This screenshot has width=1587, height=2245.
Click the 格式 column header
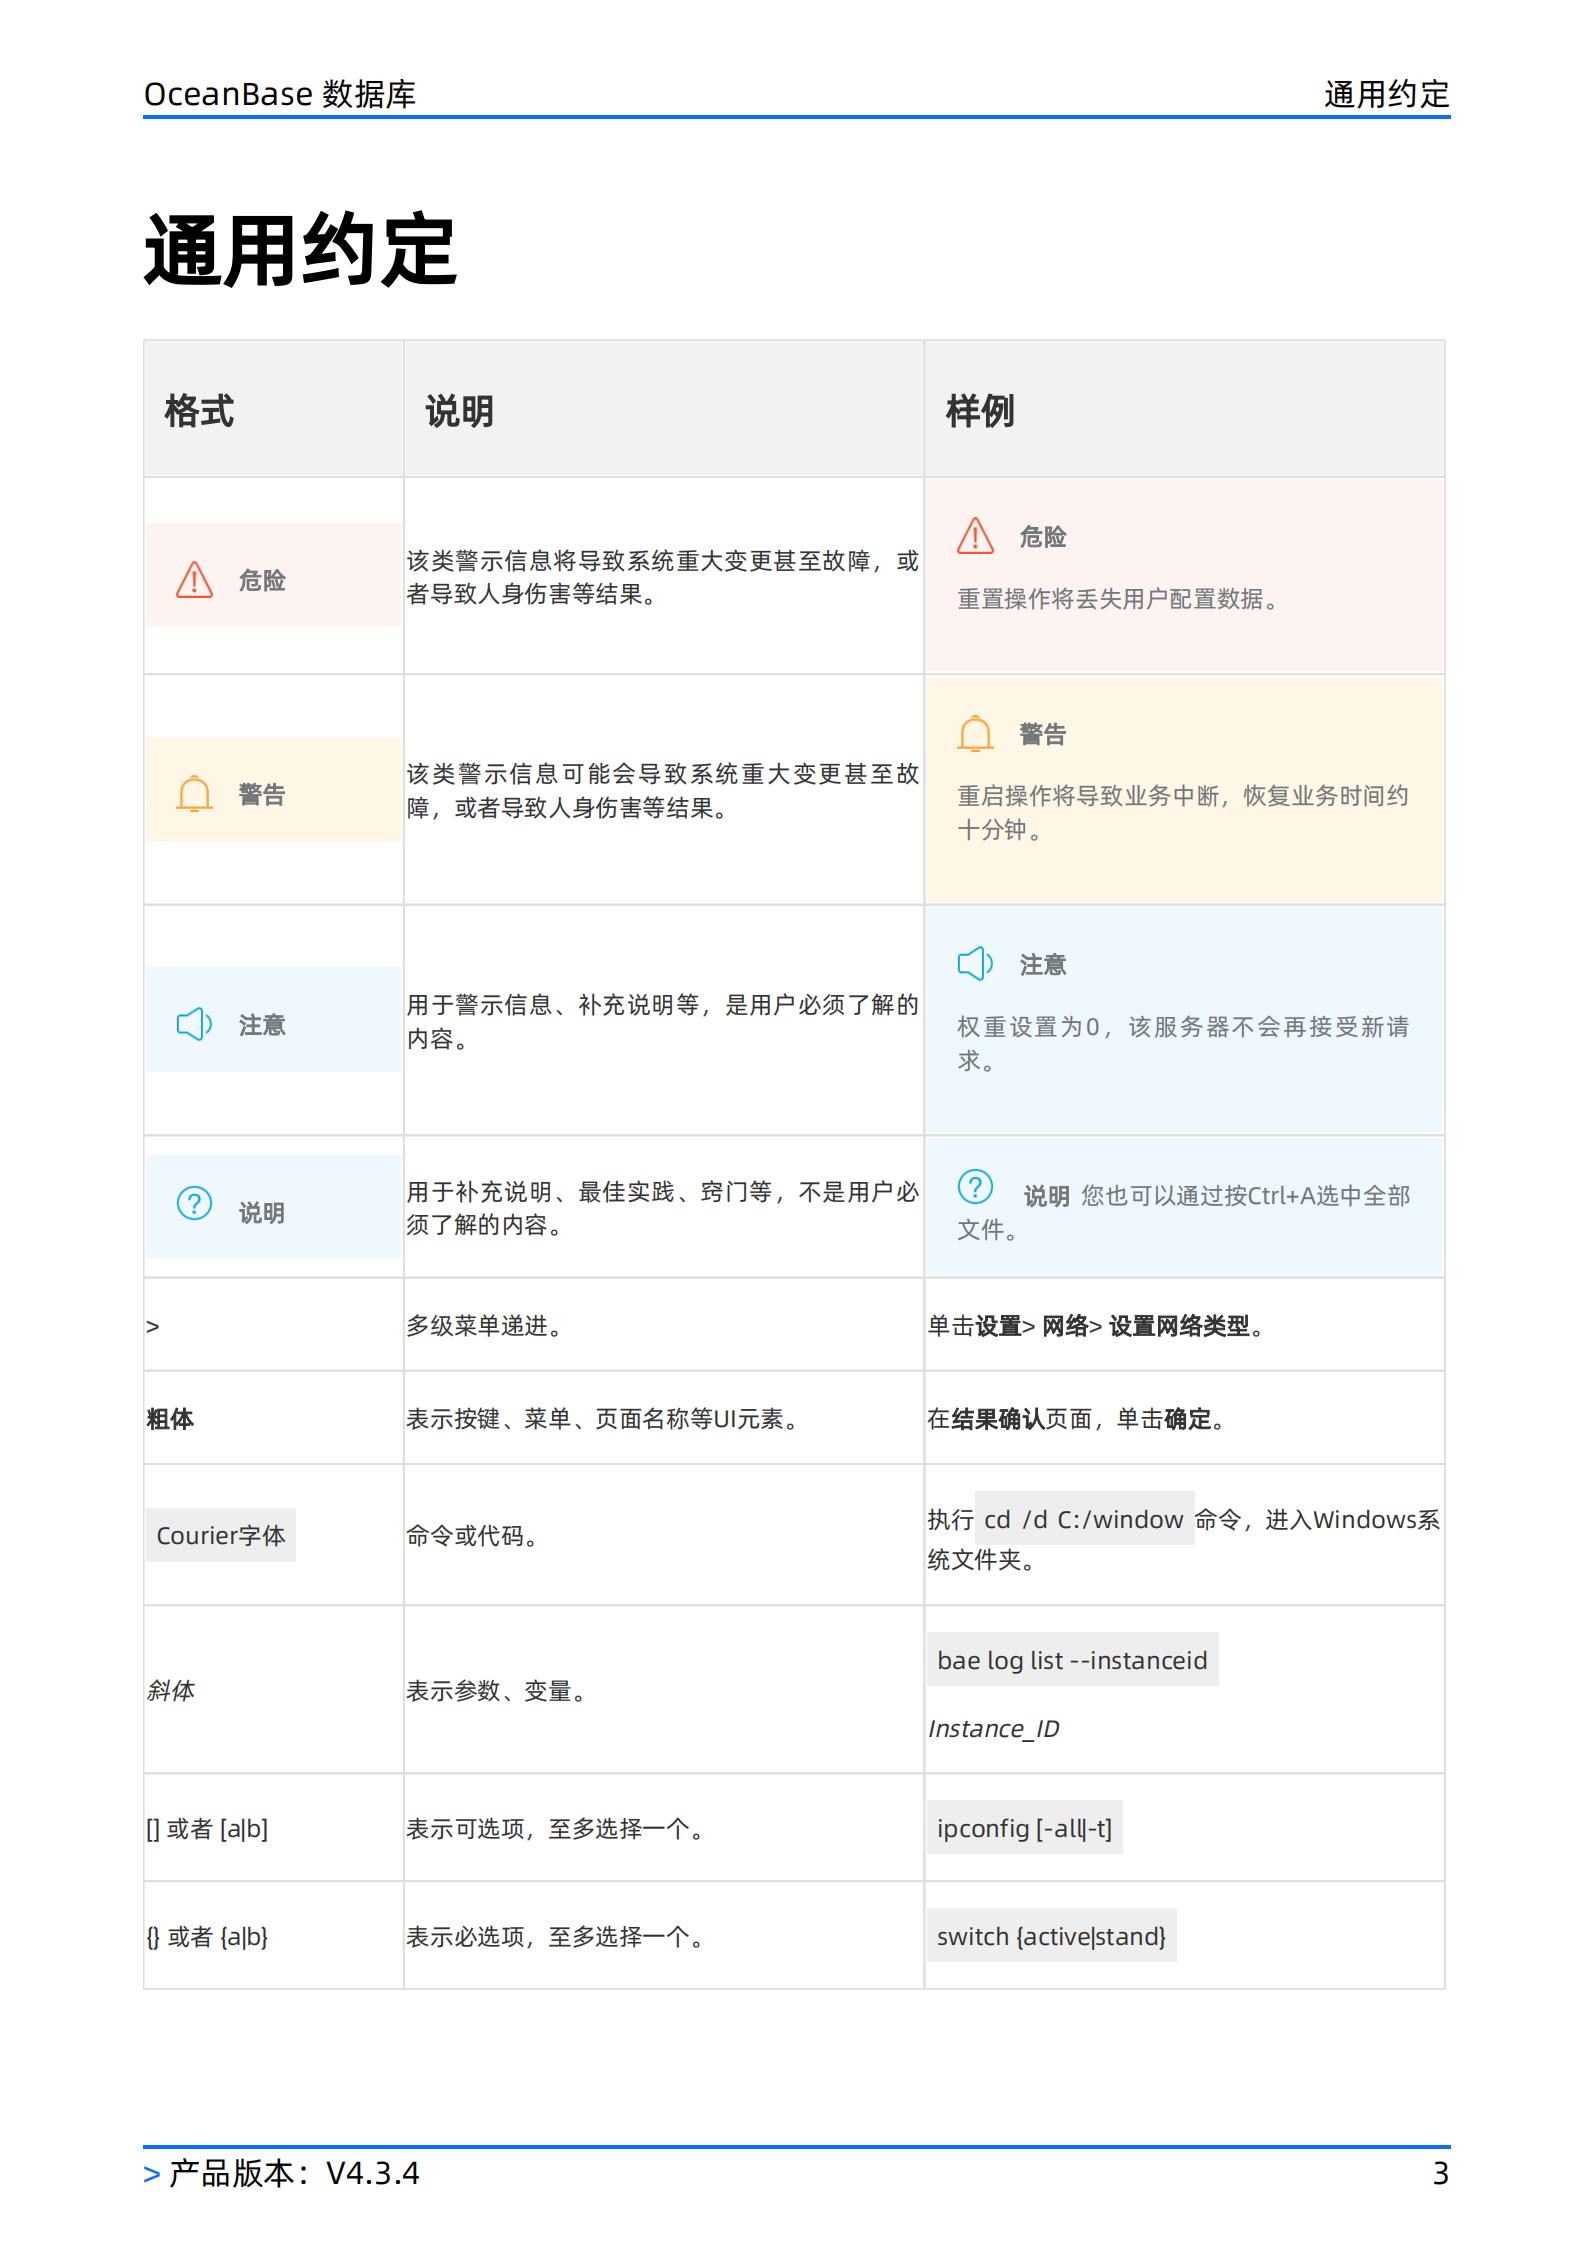point(199,411)
